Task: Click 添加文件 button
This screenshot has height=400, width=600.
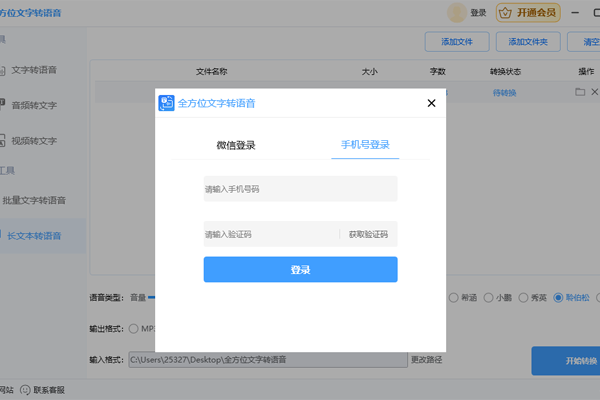Action: click(457, 42)
